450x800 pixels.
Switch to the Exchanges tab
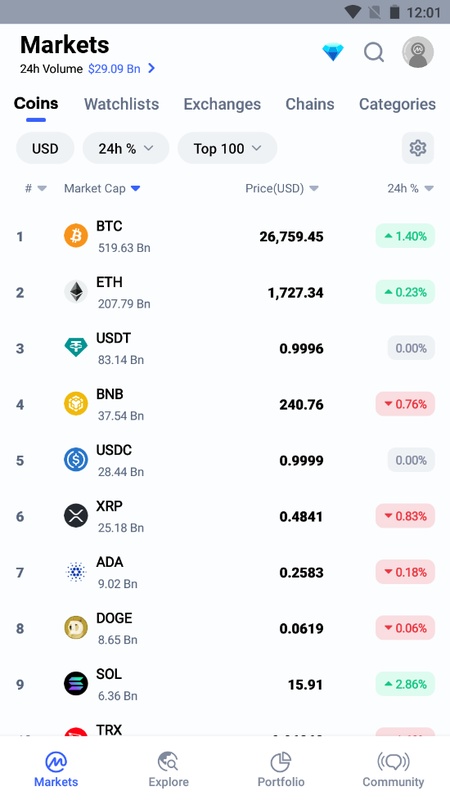(222, 104)
